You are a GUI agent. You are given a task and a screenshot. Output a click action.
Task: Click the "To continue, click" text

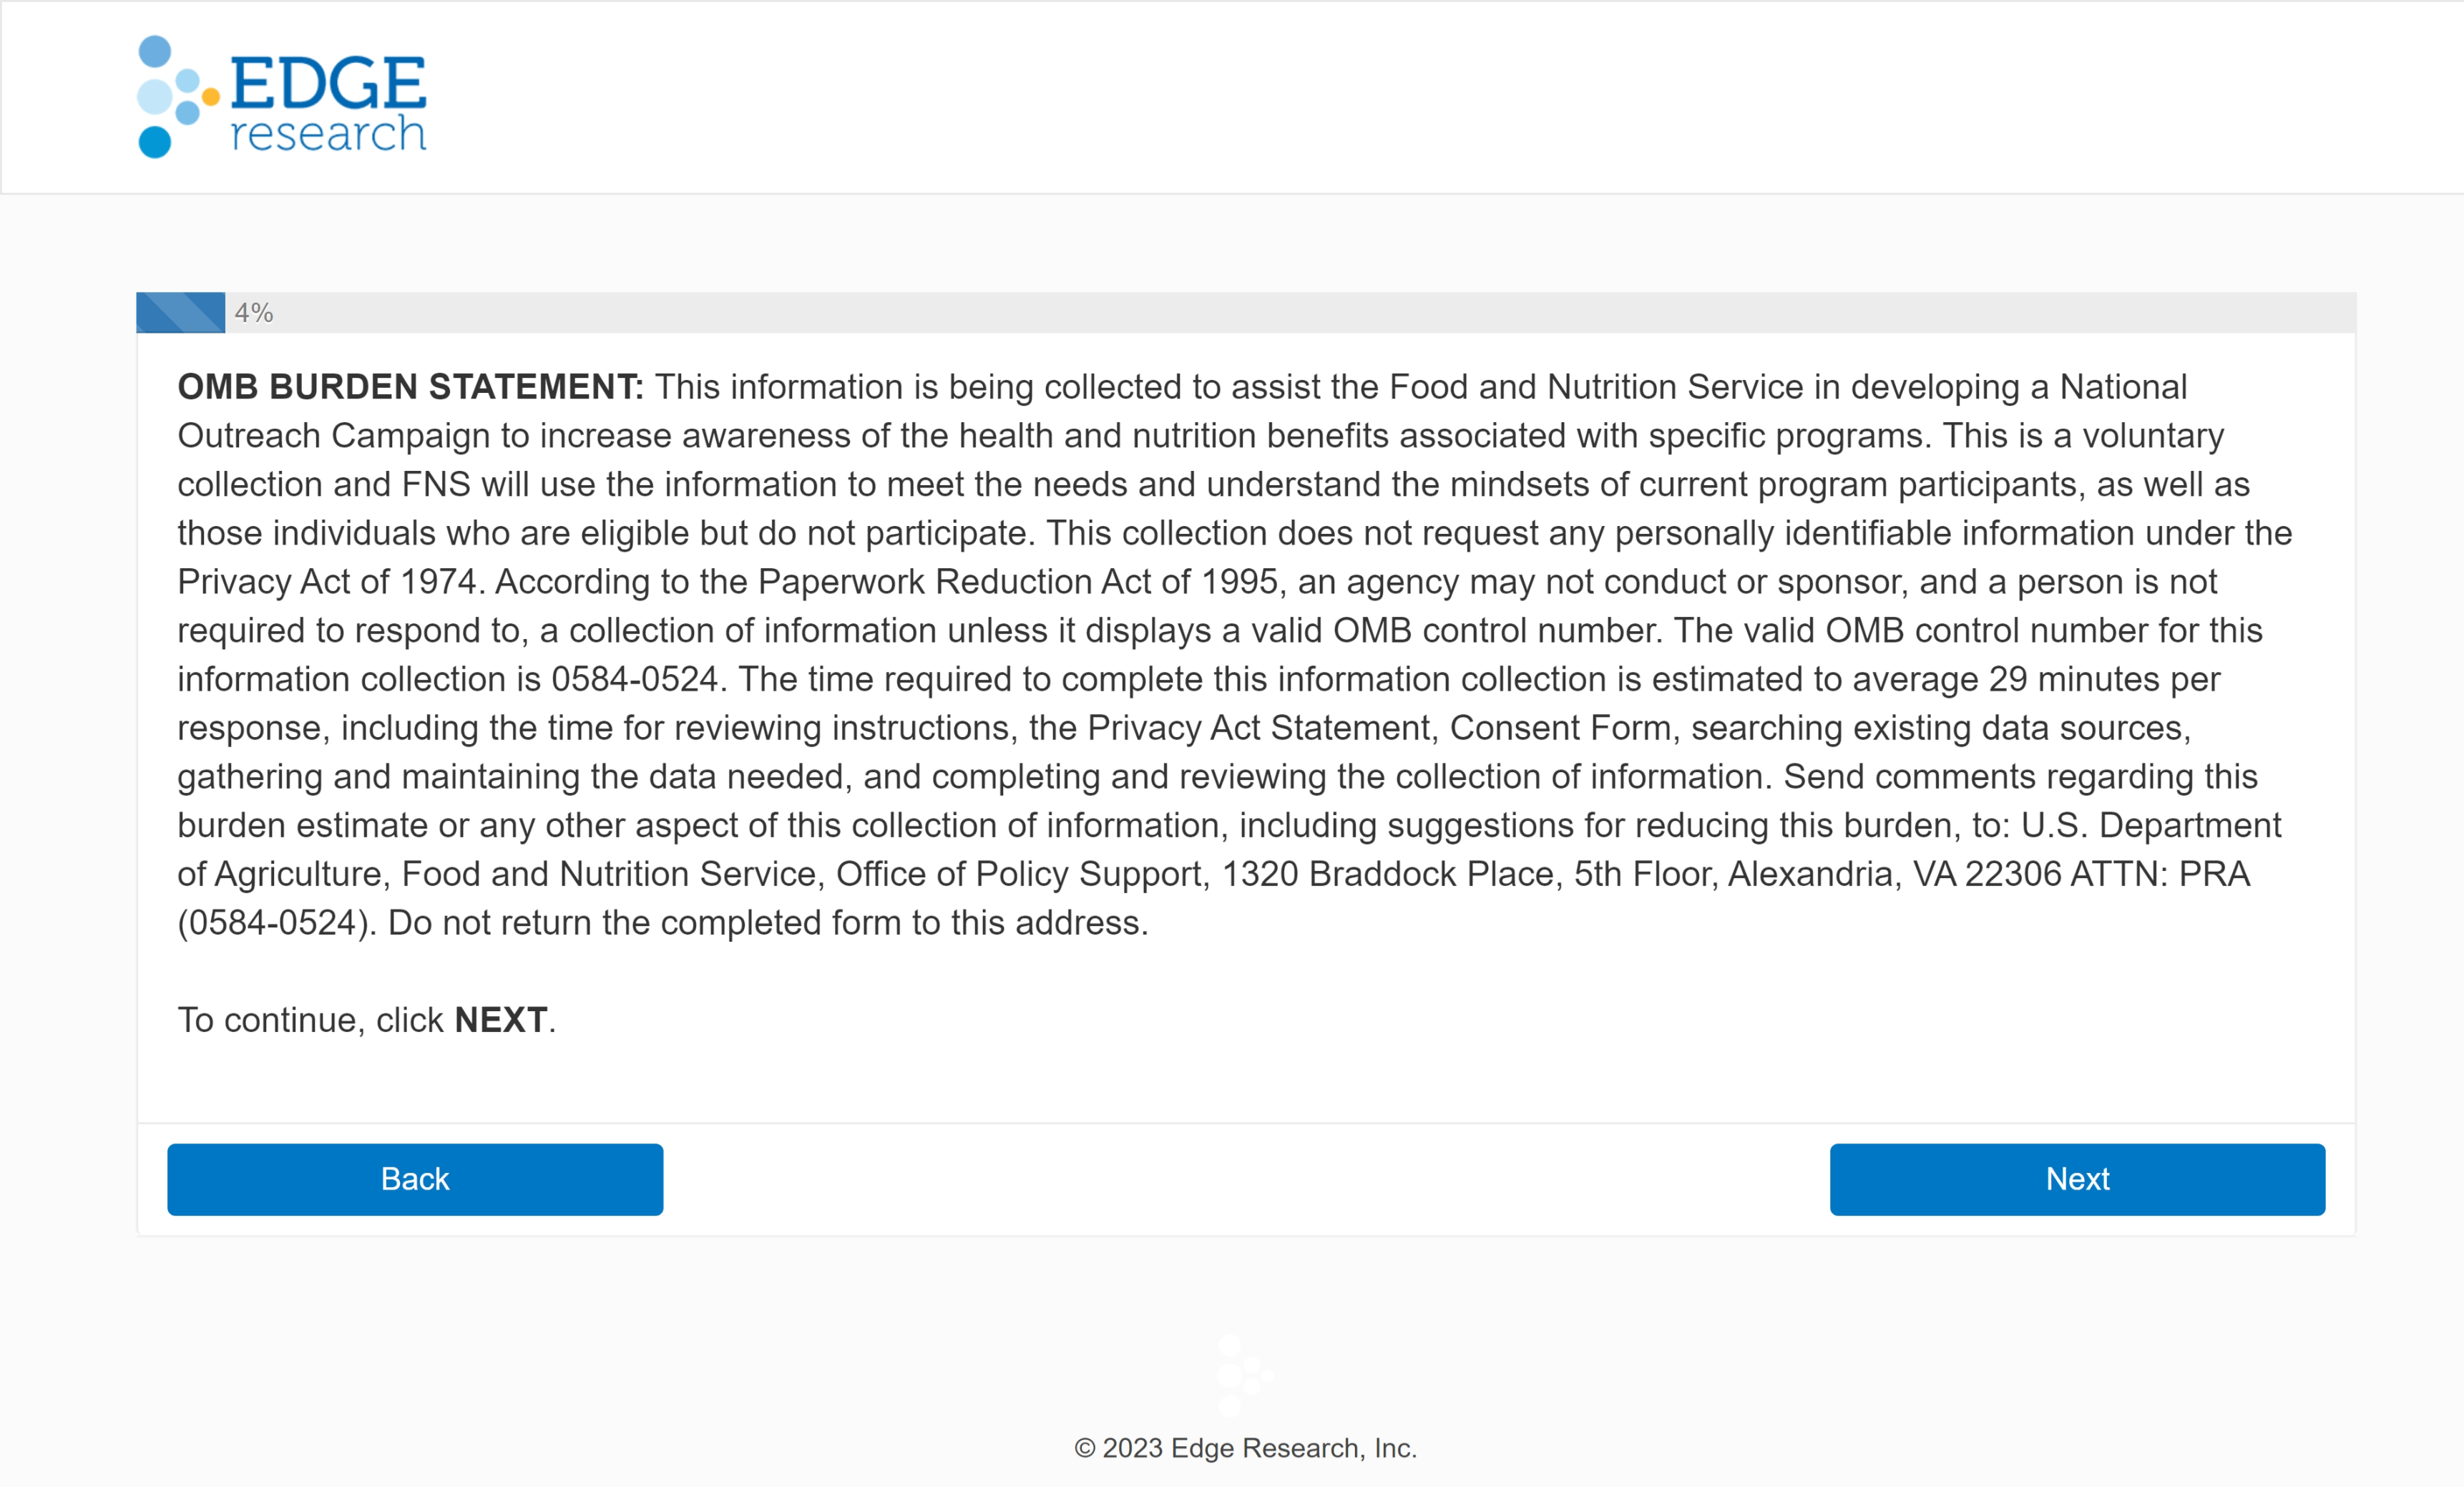(x=310, y=1020)
